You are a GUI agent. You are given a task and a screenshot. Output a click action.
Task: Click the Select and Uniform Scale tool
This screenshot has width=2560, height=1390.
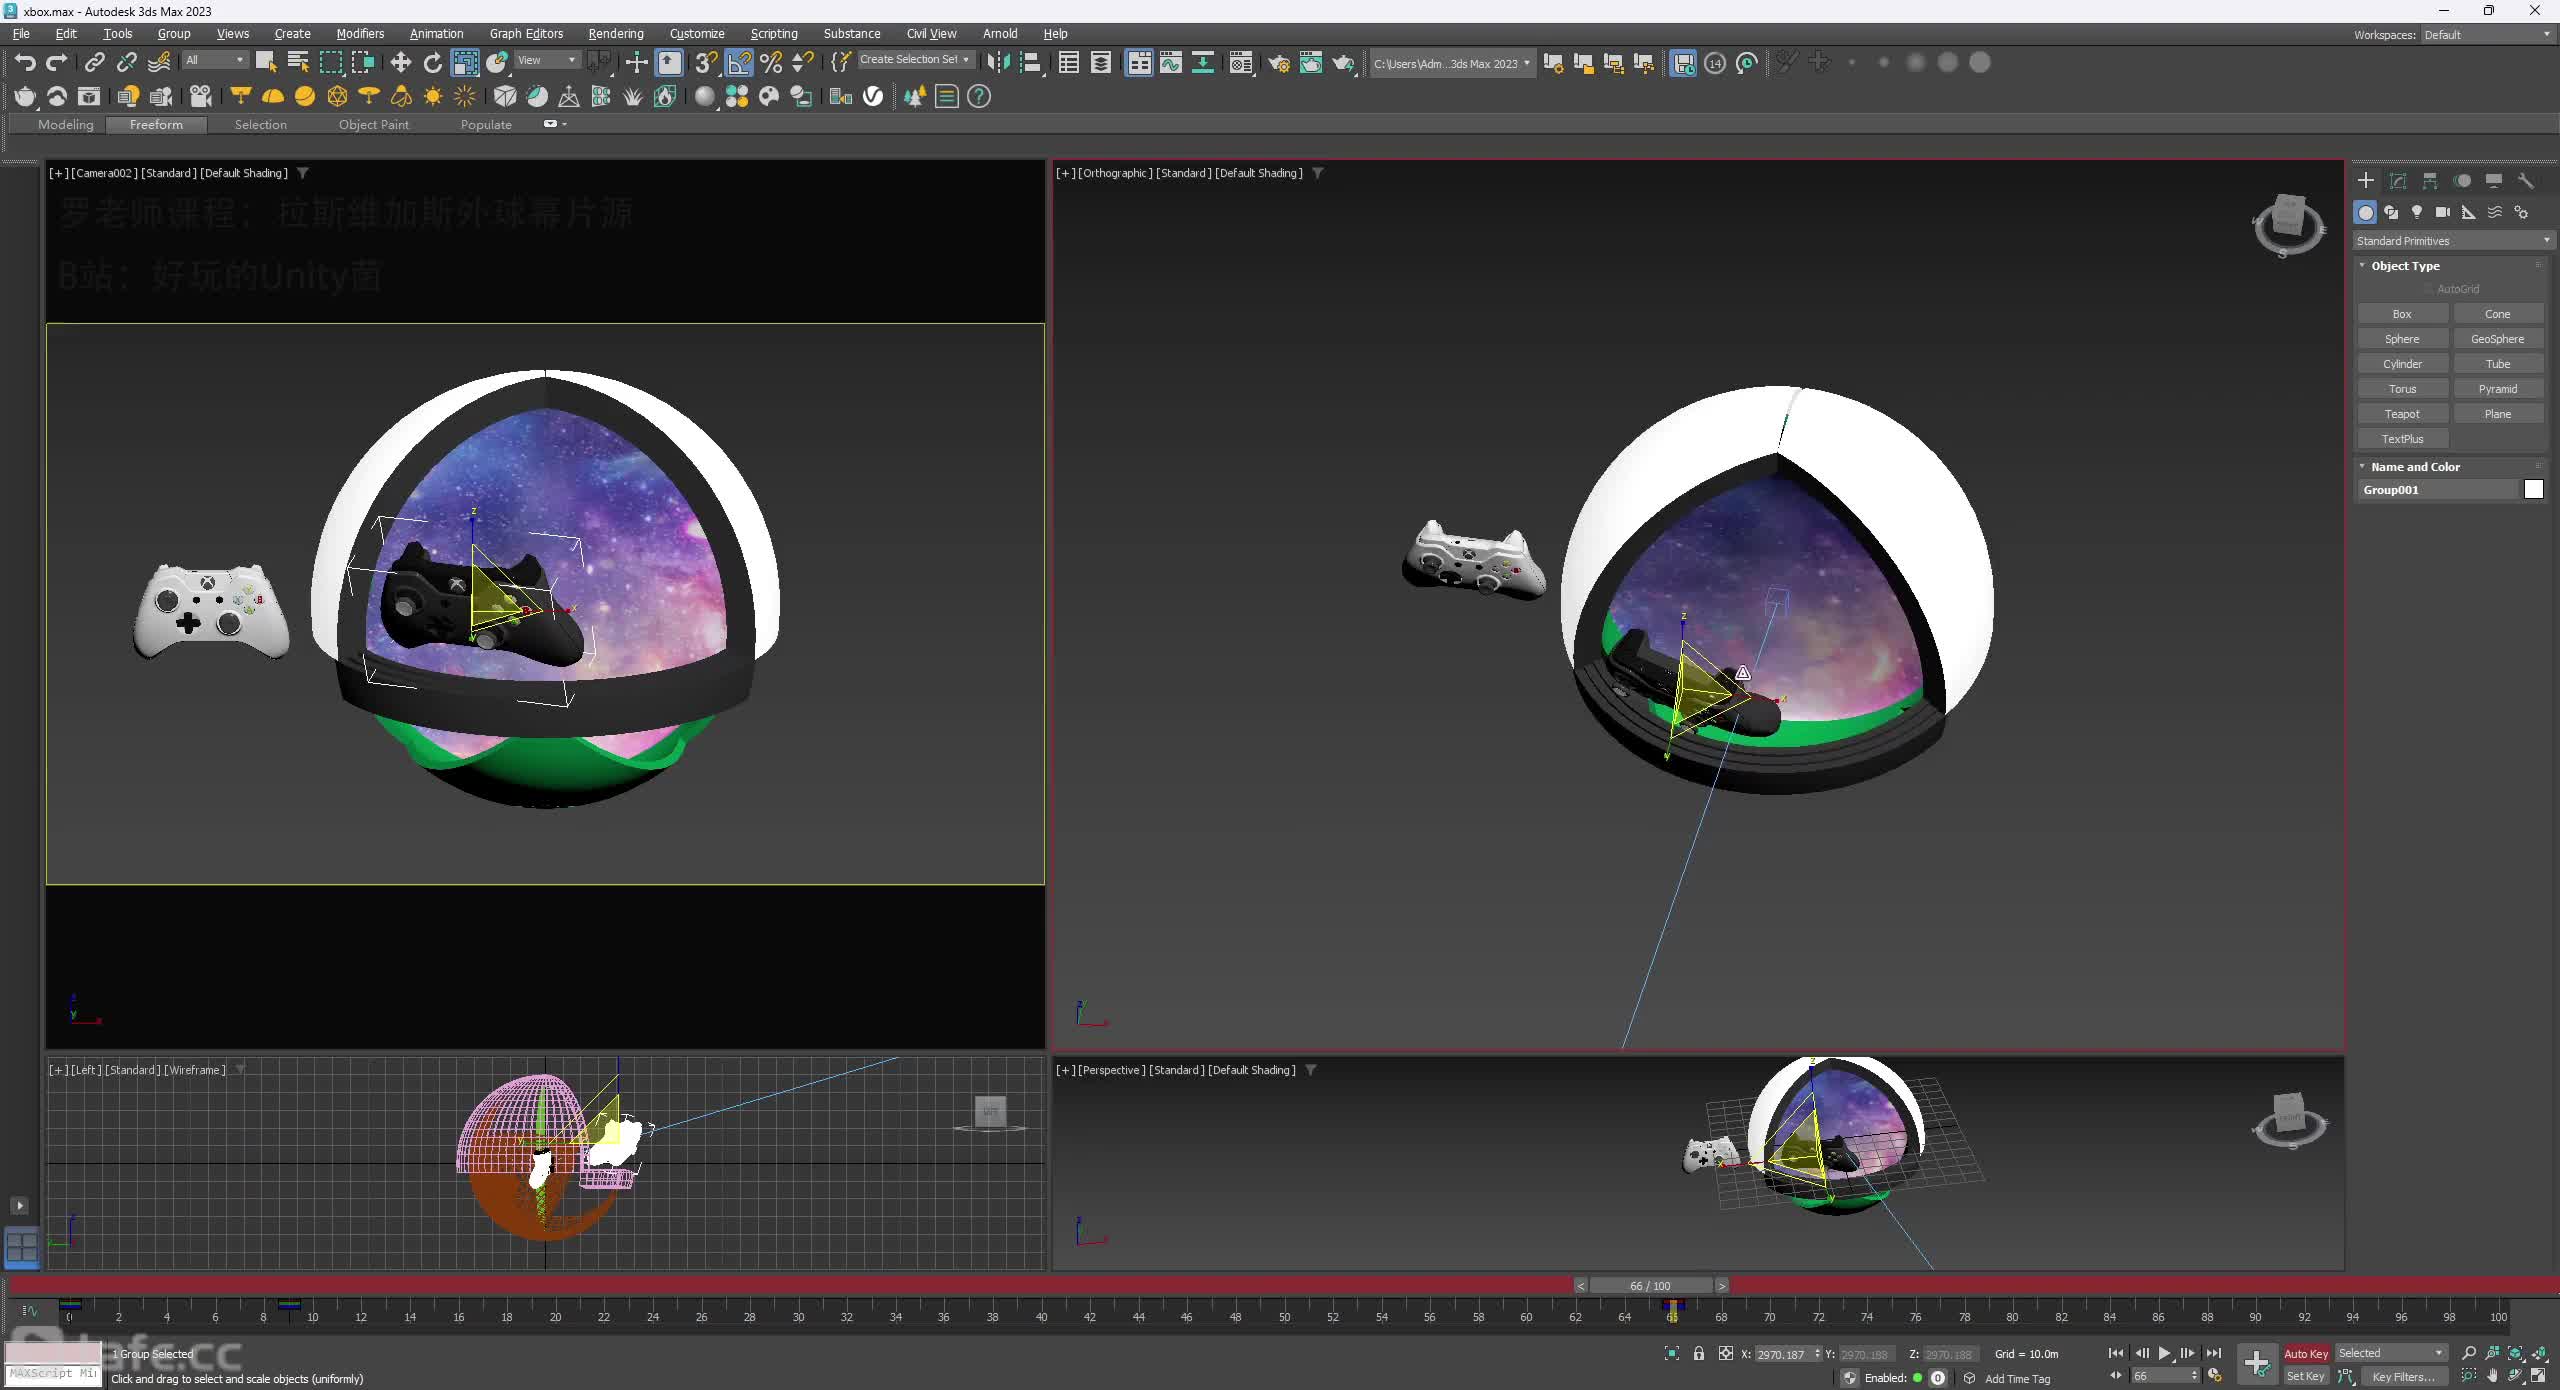465,63
